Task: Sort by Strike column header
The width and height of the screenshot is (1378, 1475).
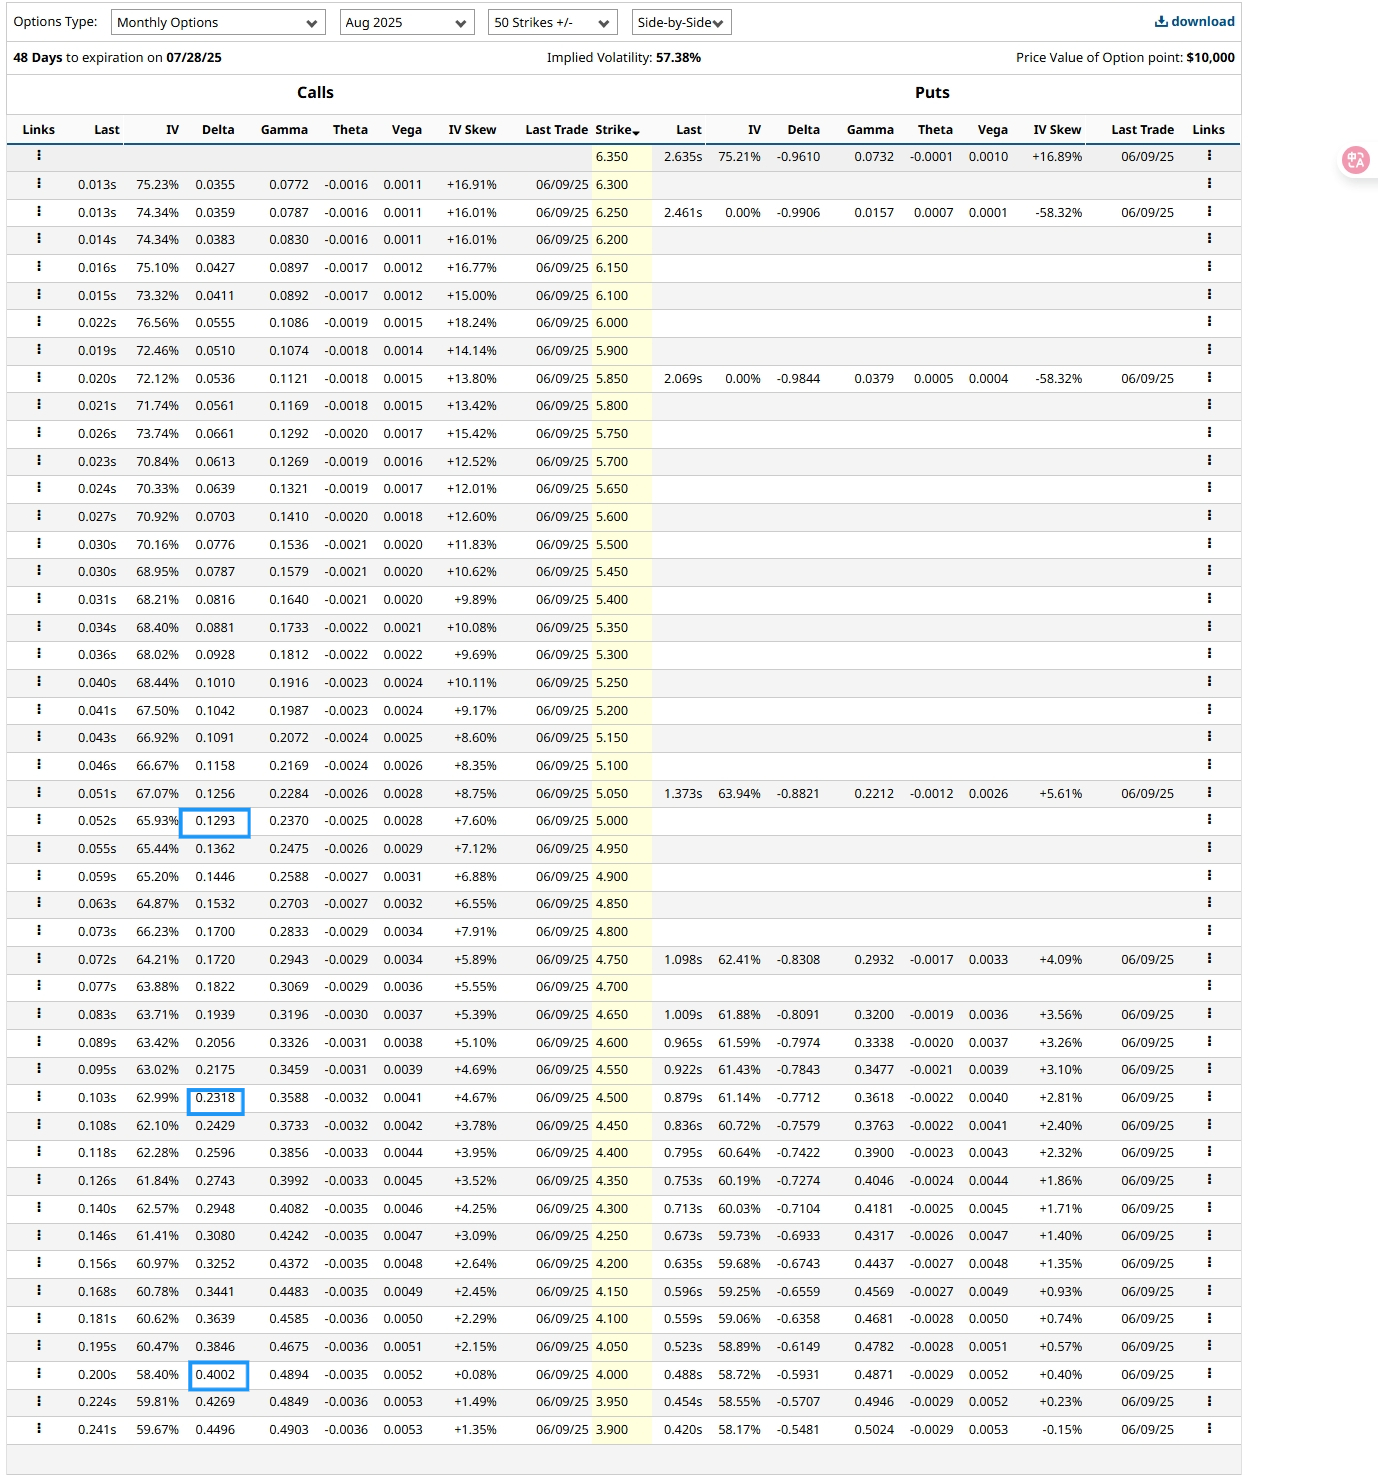Action: click(616, 130)
